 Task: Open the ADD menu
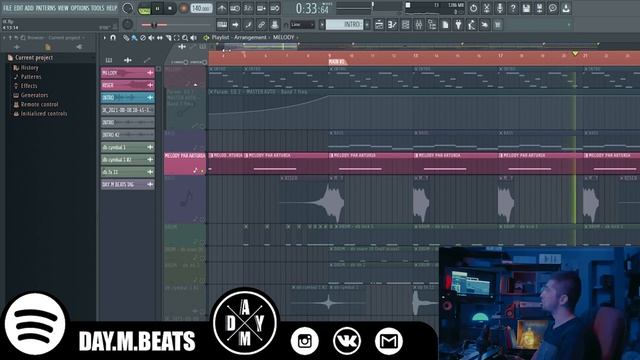[x=29, y=8]
